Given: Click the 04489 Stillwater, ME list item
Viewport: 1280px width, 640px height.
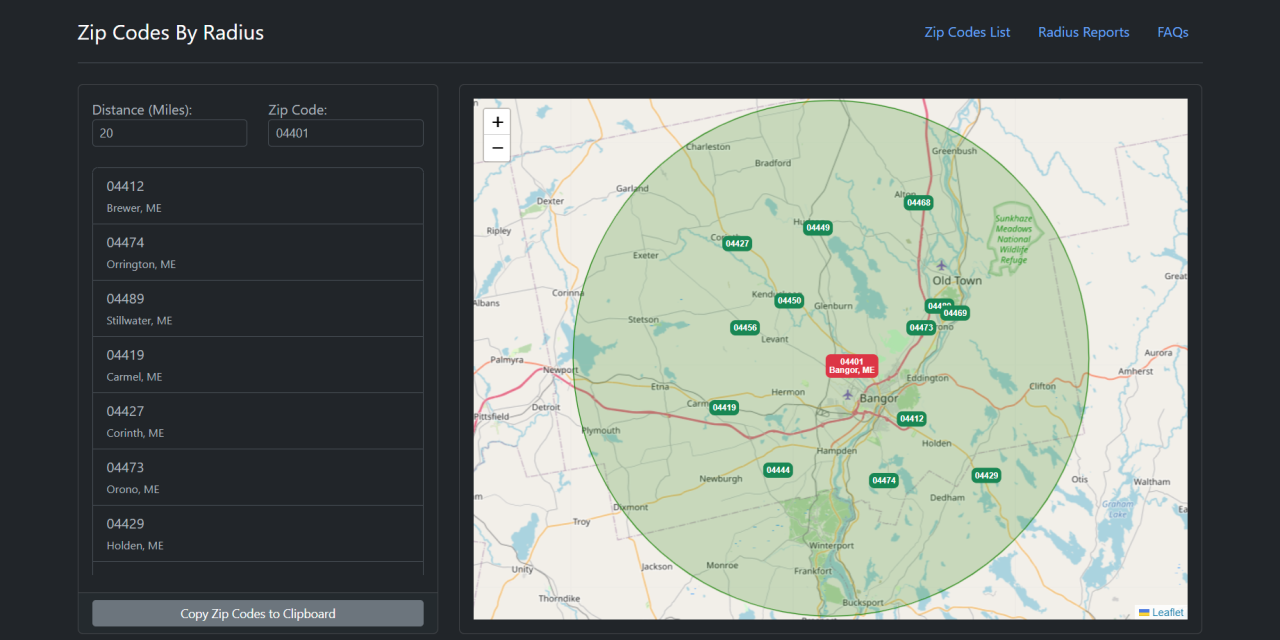Looking at the screenshot, I should point(257,308).
